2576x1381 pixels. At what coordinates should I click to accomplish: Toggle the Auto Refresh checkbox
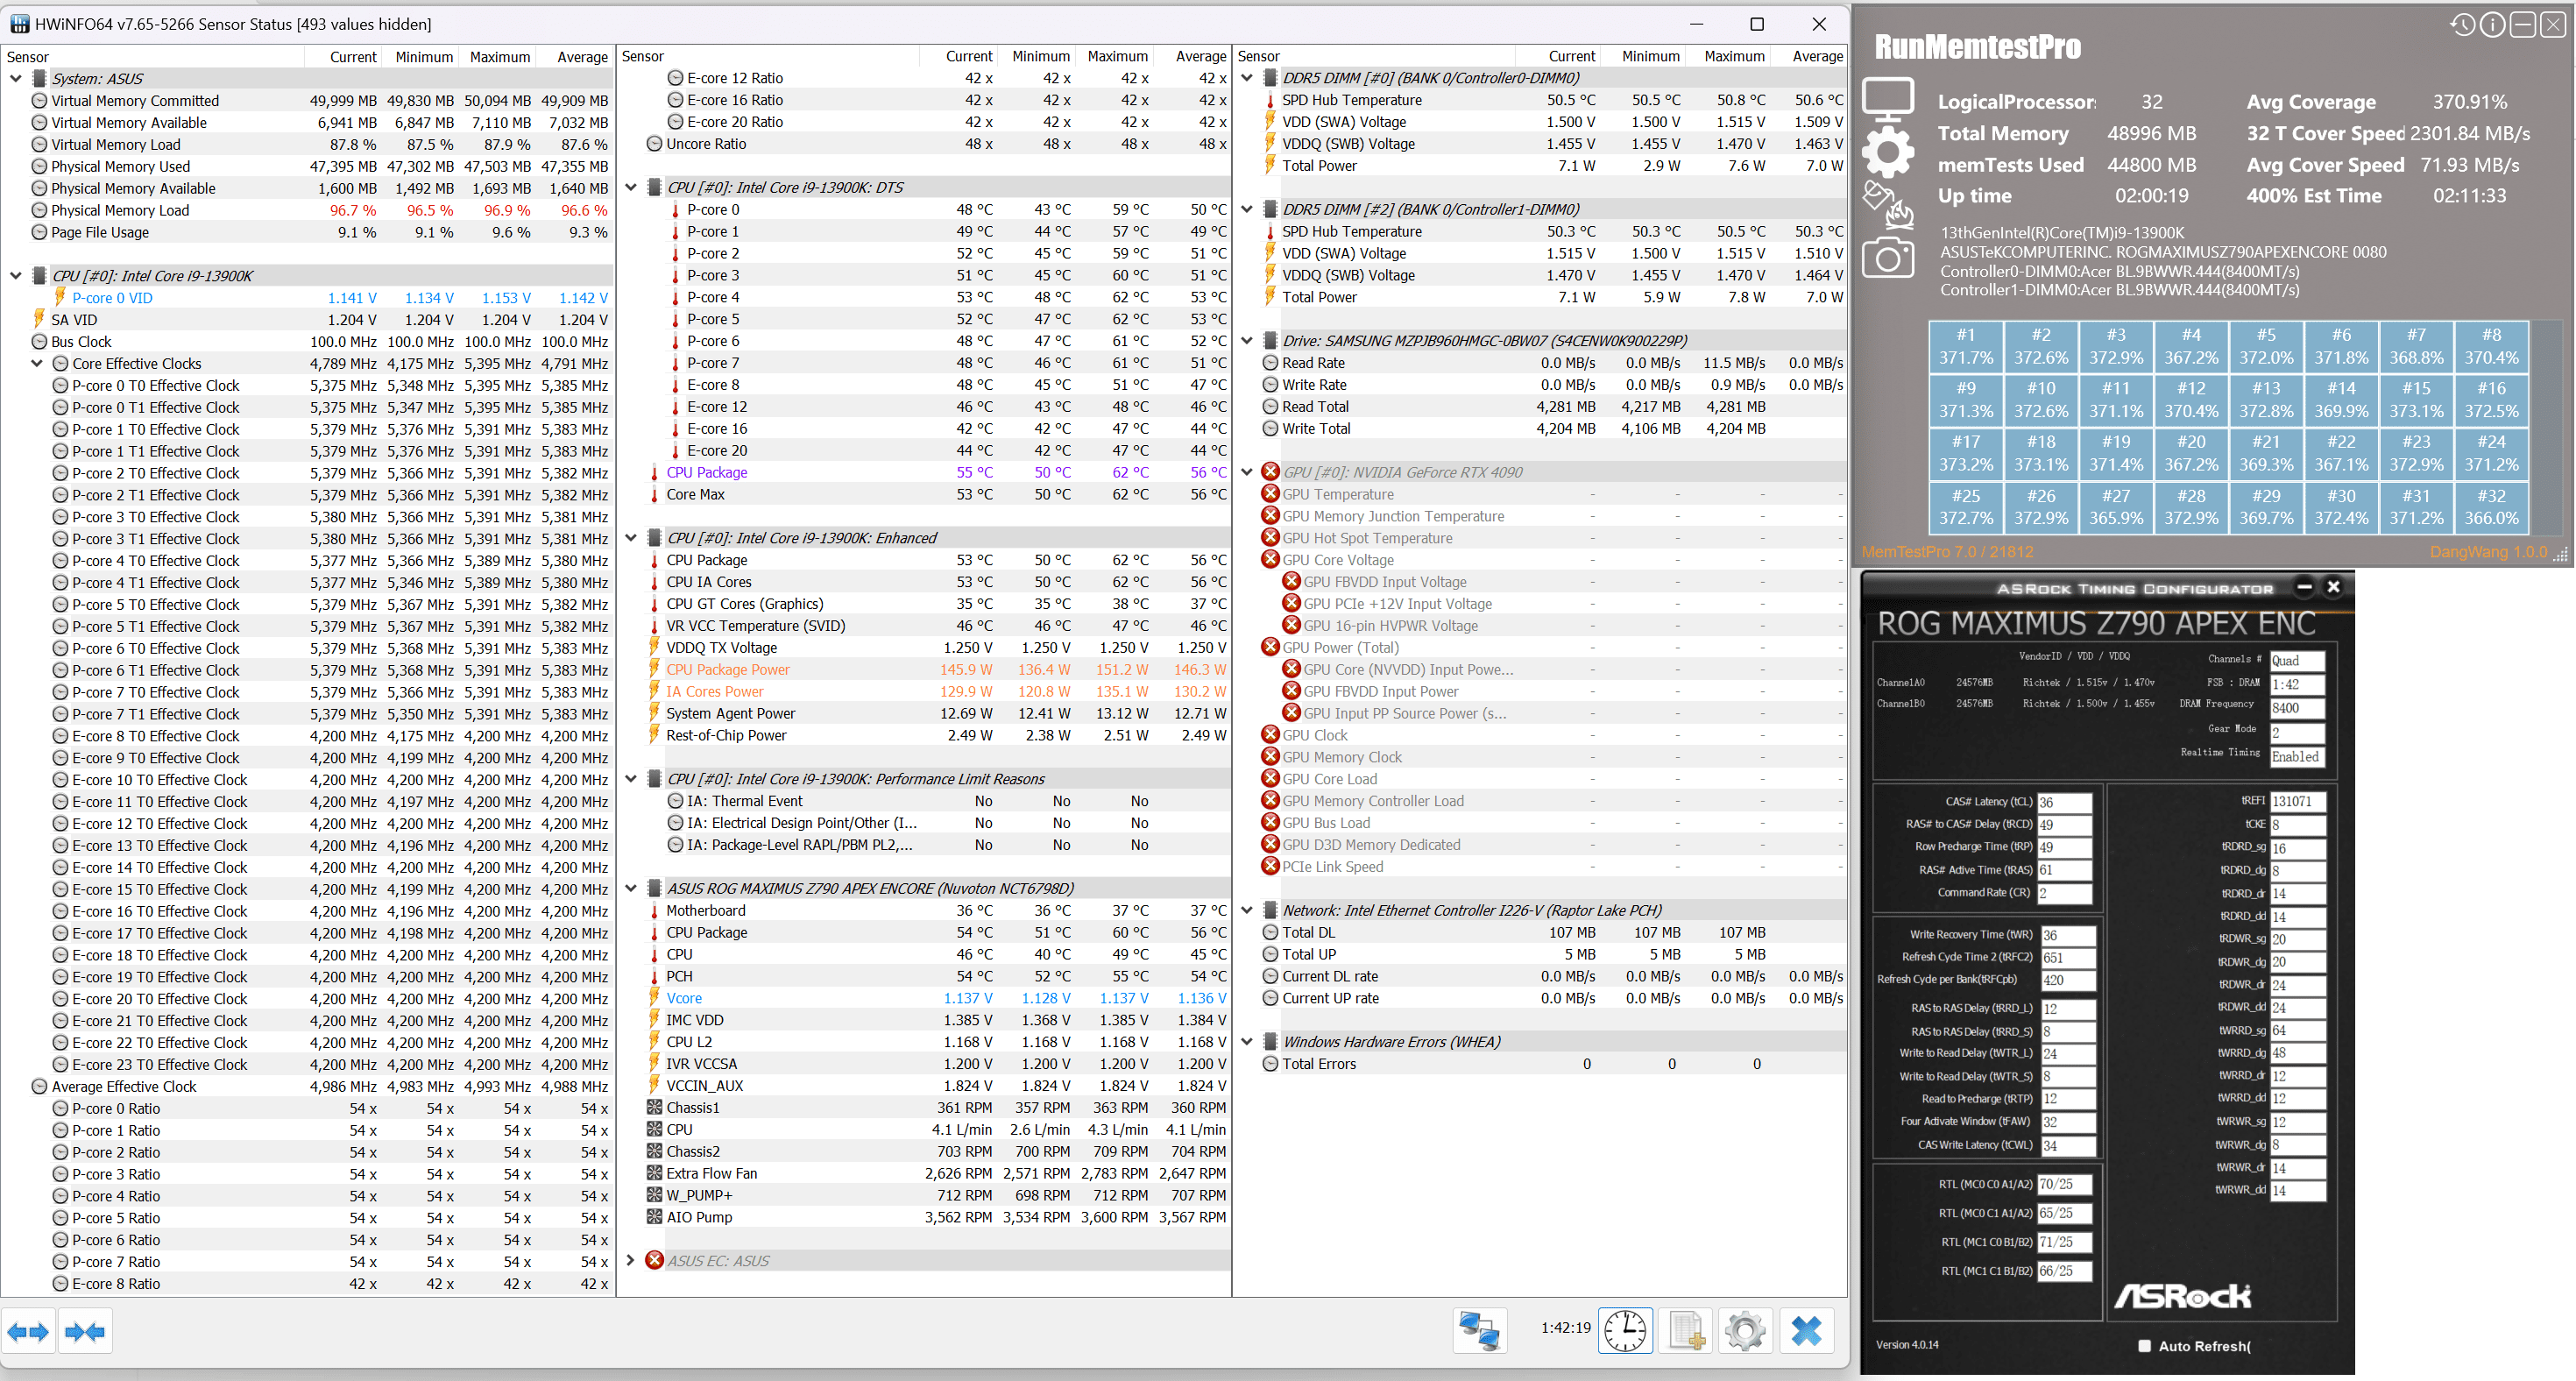2144,1346
